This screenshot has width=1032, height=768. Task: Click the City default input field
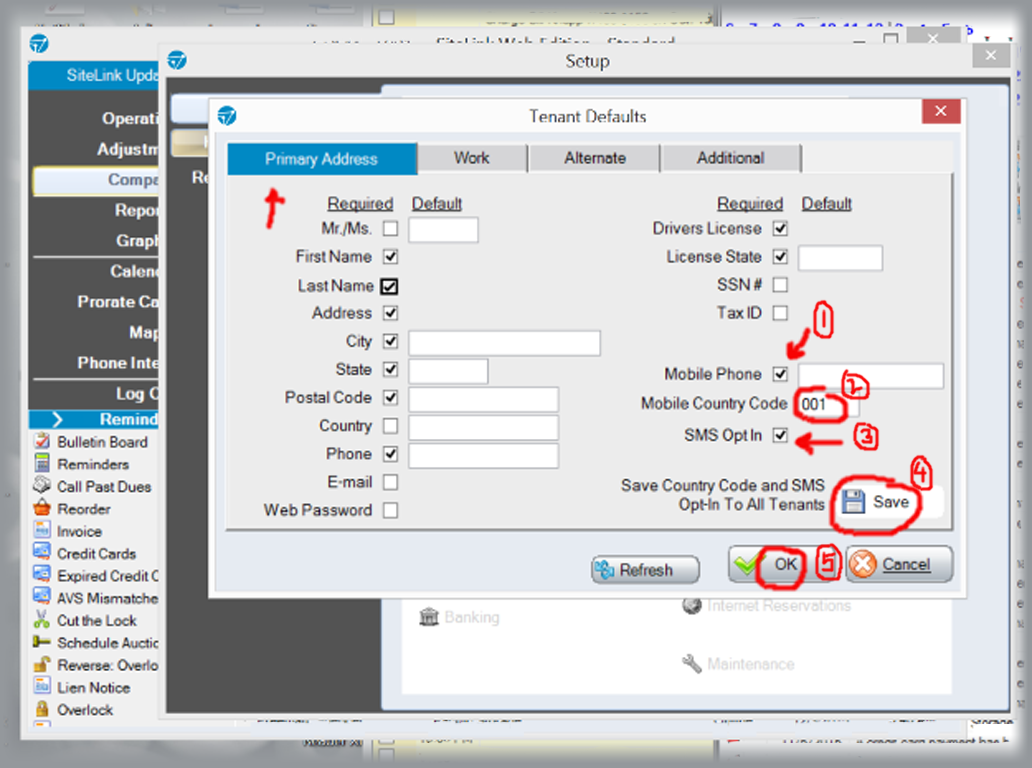click(504, 343)
